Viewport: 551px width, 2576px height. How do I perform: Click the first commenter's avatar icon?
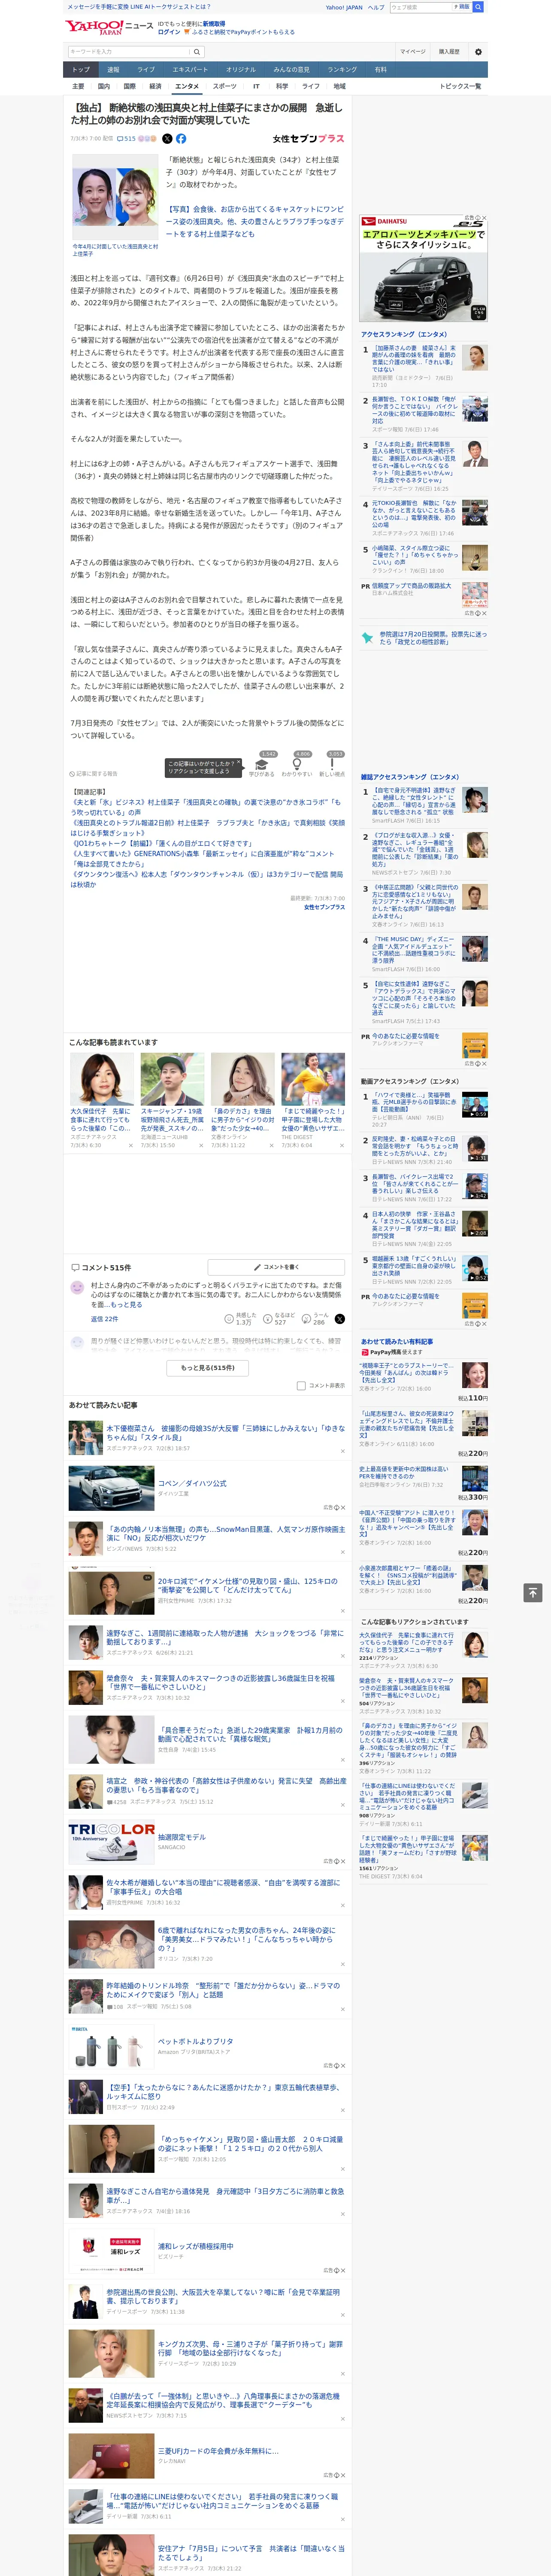click(77, 1288)
